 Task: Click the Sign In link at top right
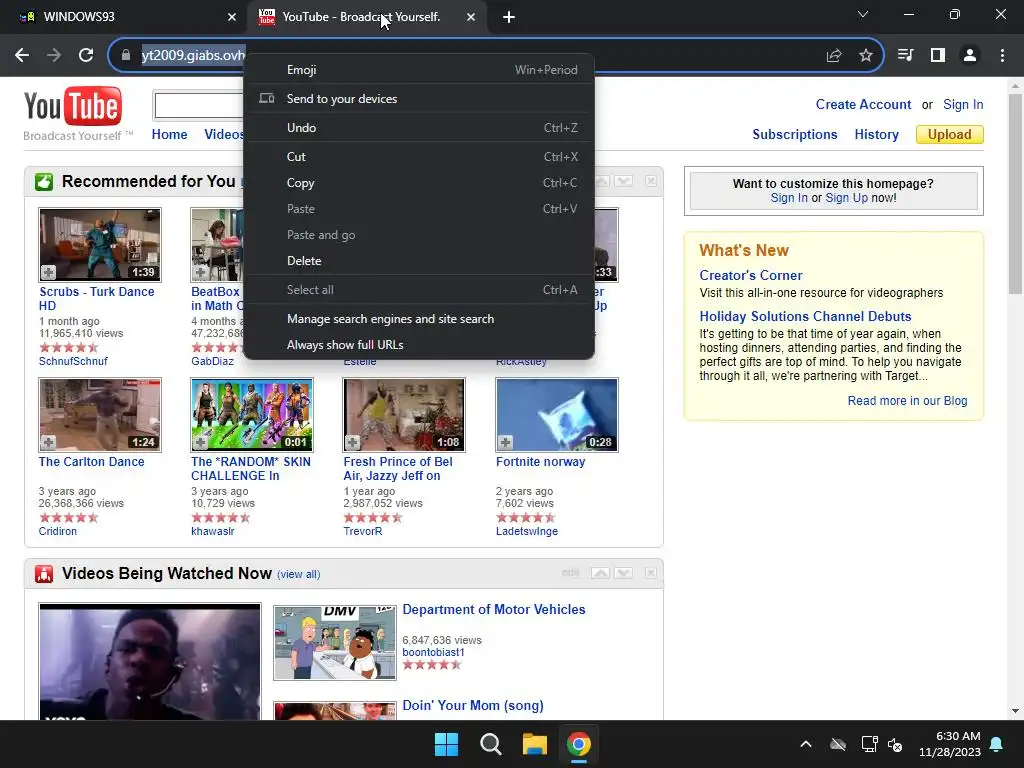click(x=963, y=104)
